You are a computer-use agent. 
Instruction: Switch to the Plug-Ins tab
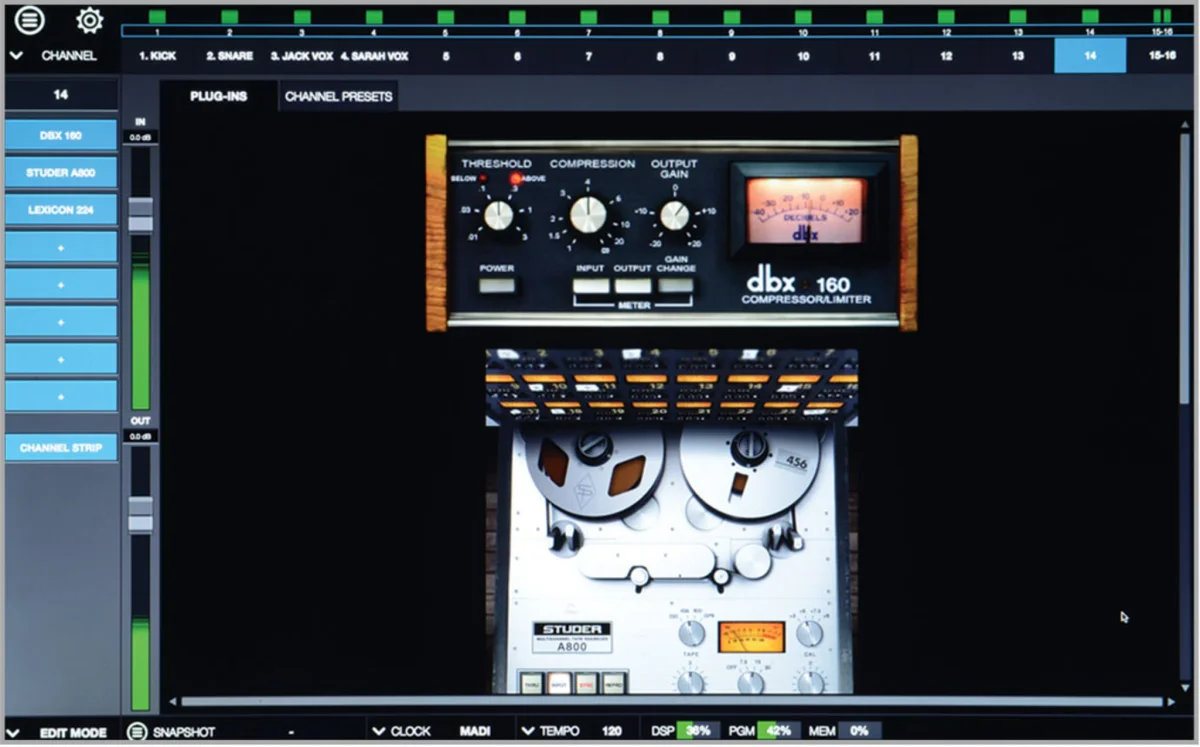point(219,96)
